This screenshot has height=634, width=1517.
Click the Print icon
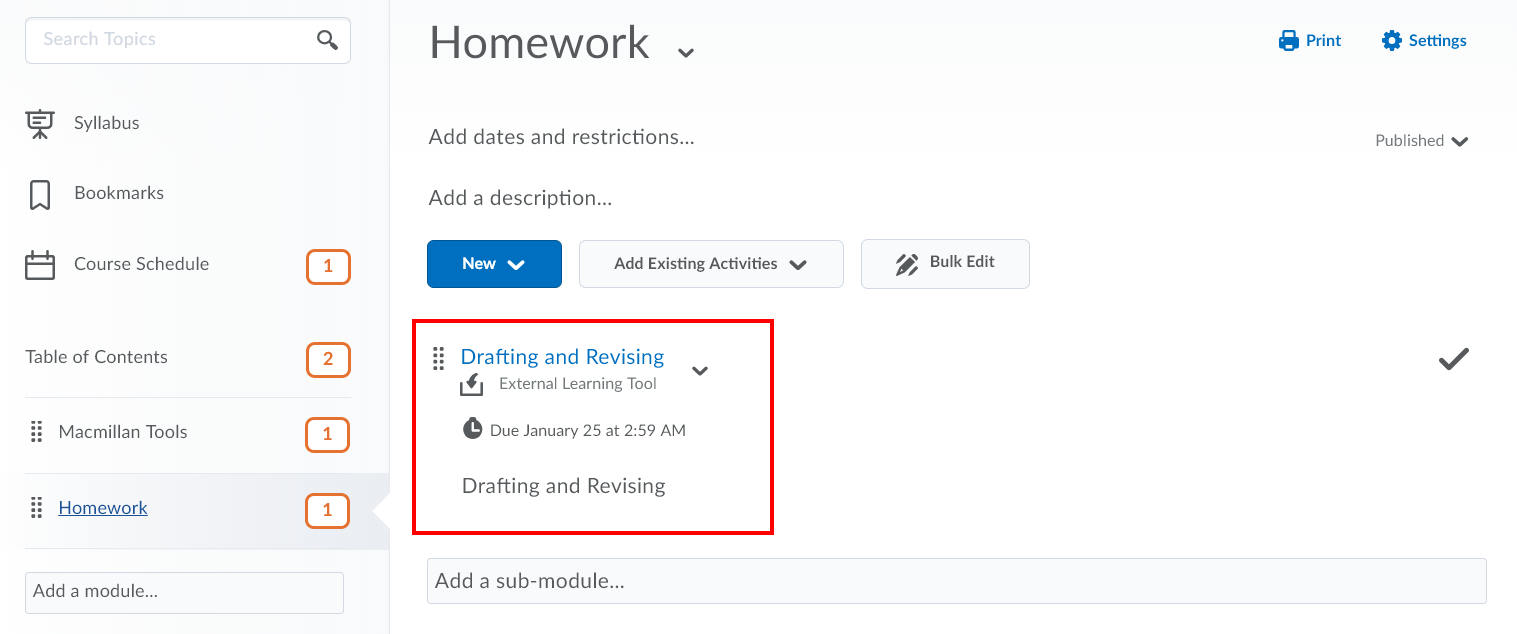[x=1287, y=40]
